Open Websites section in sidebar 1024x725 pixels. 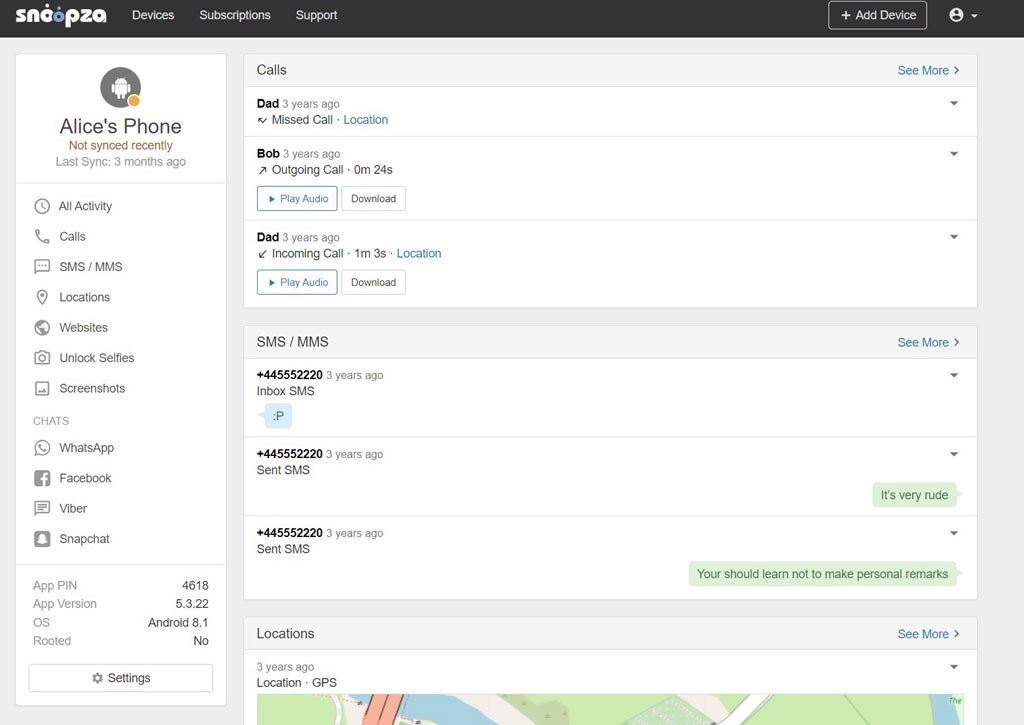(82, 327)
